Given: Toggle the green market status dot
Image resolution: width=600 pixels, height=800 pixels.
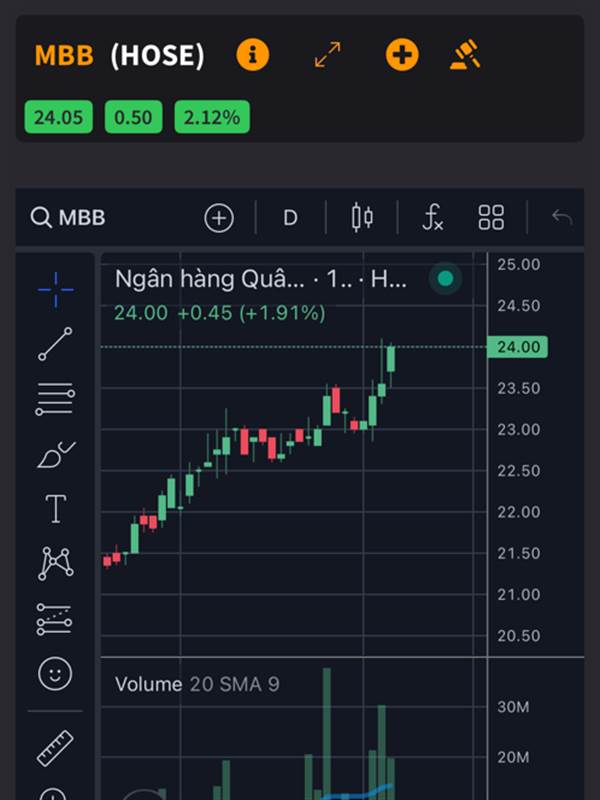Looking at the screenshot, I should pos(445,279).
